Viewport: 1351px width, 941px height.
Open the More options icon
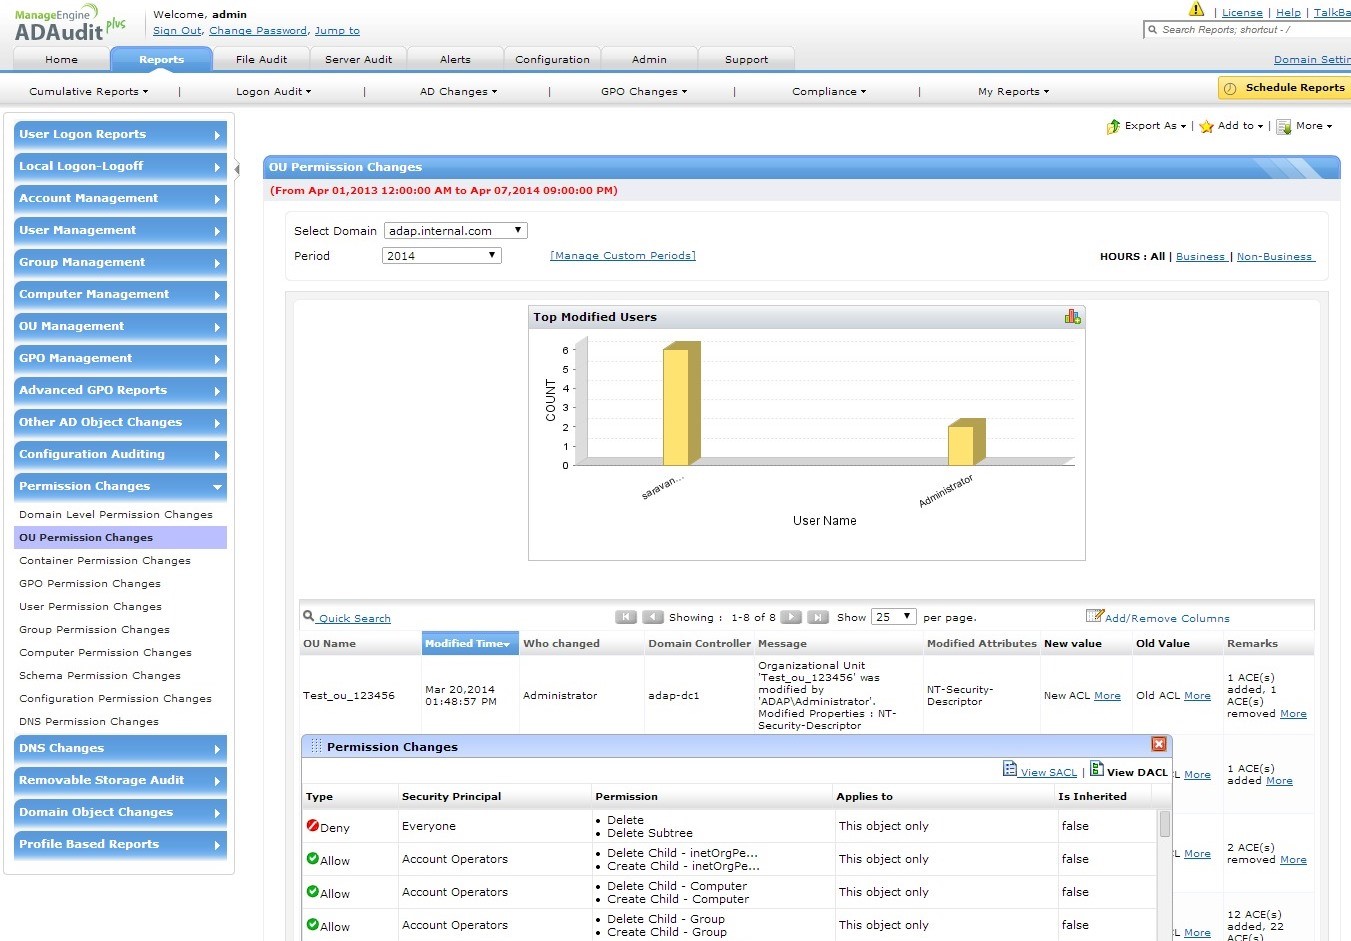[x=1284, y=126]
